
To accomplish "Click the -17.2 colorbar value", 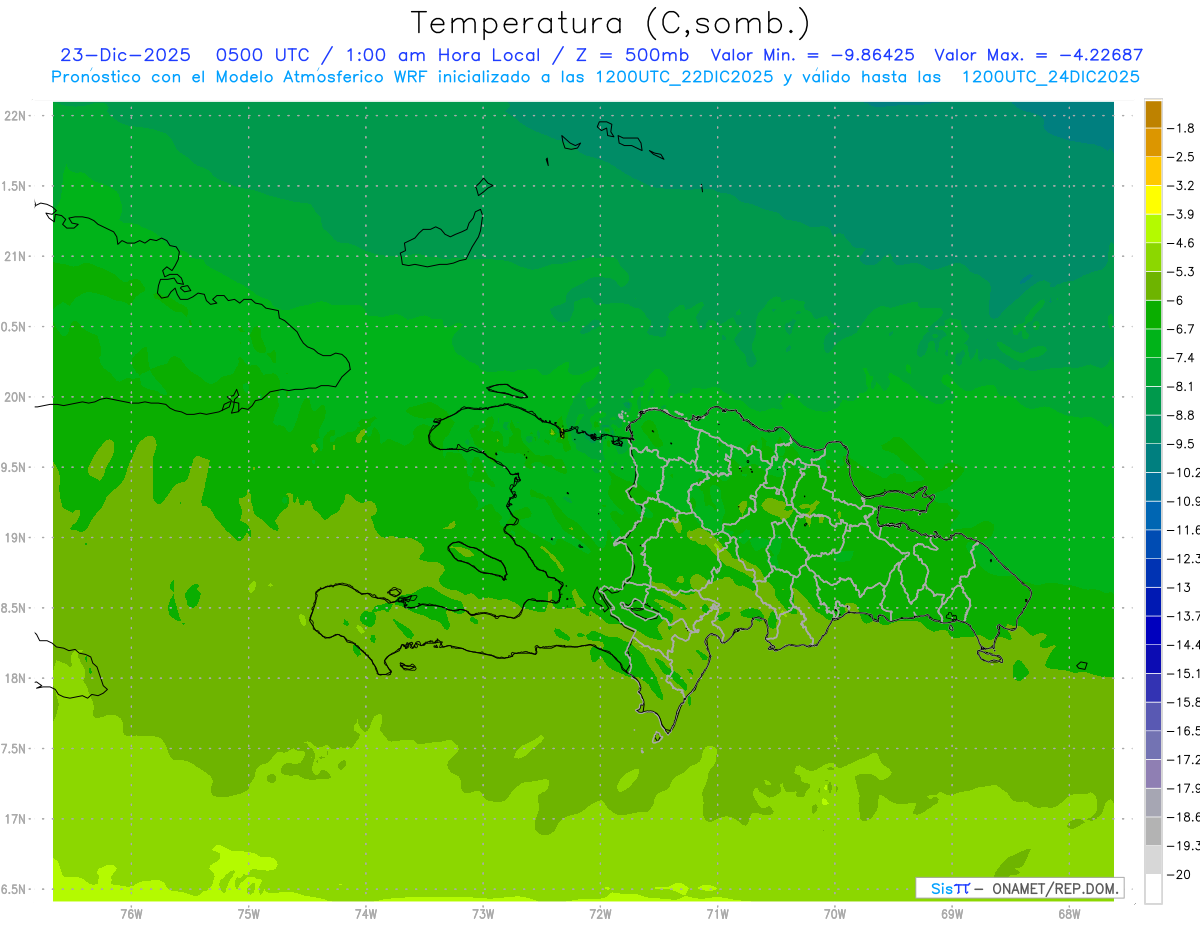I will pyautogui.click(x=1183, y=760).
